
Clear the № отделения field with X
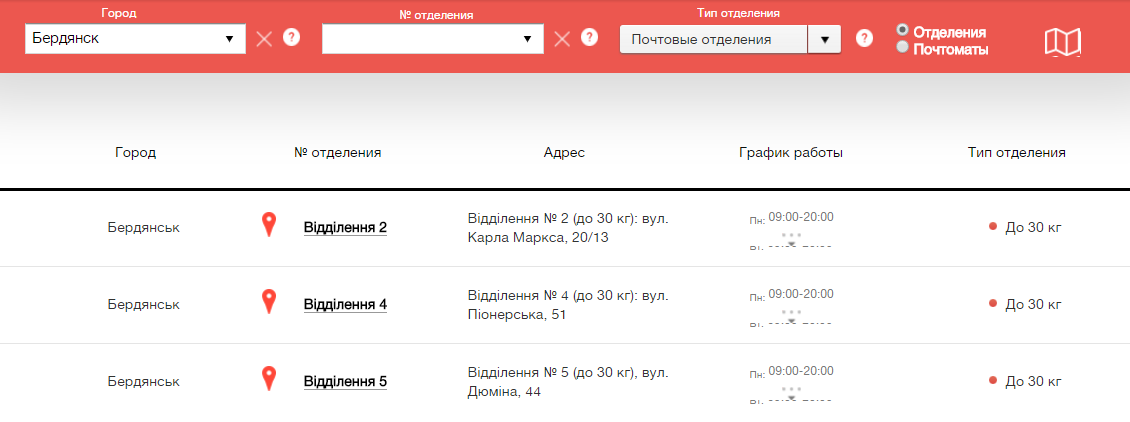pos(562,39)
